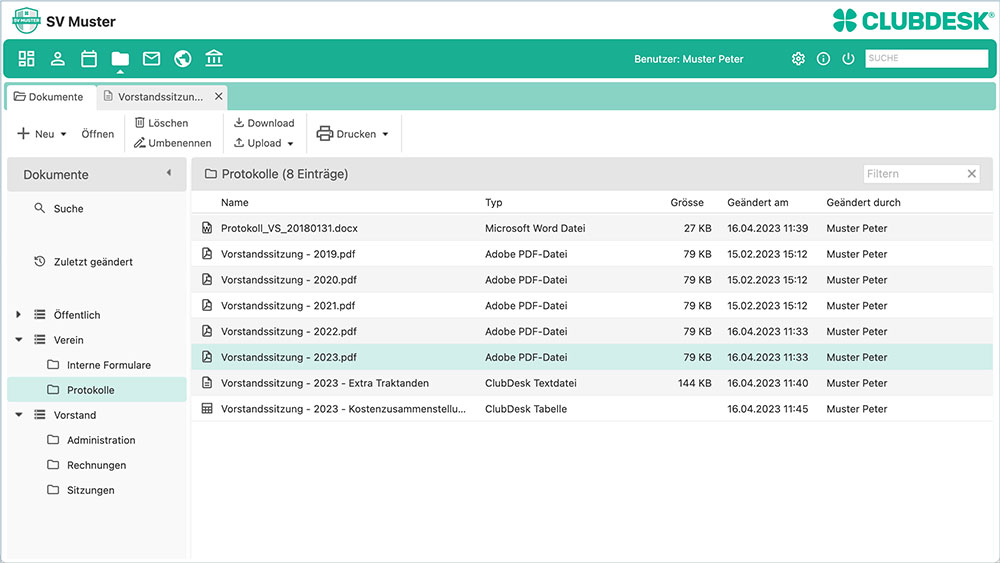Image resolution: width=1000 pixels, height=563 pixels.
Task: Click the 144 KB size cell
Action: coord(695,383)
